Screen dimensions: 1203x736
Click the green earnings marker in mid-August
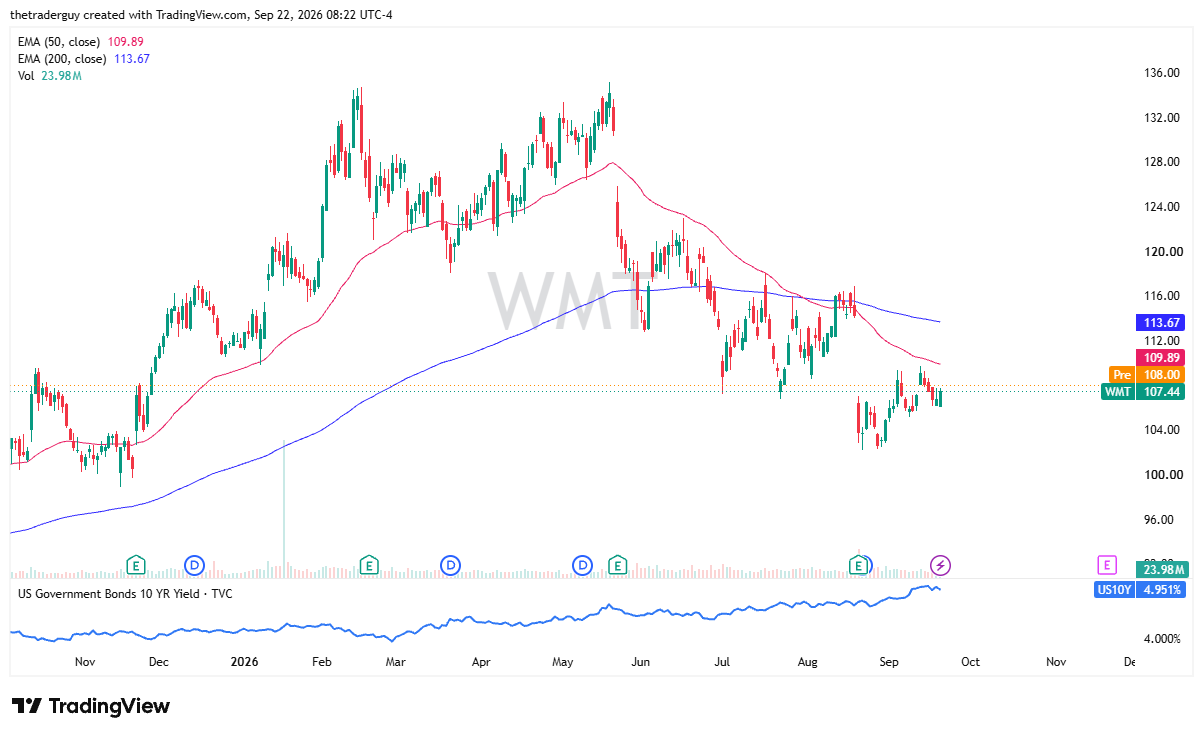(x=859, y=566)
